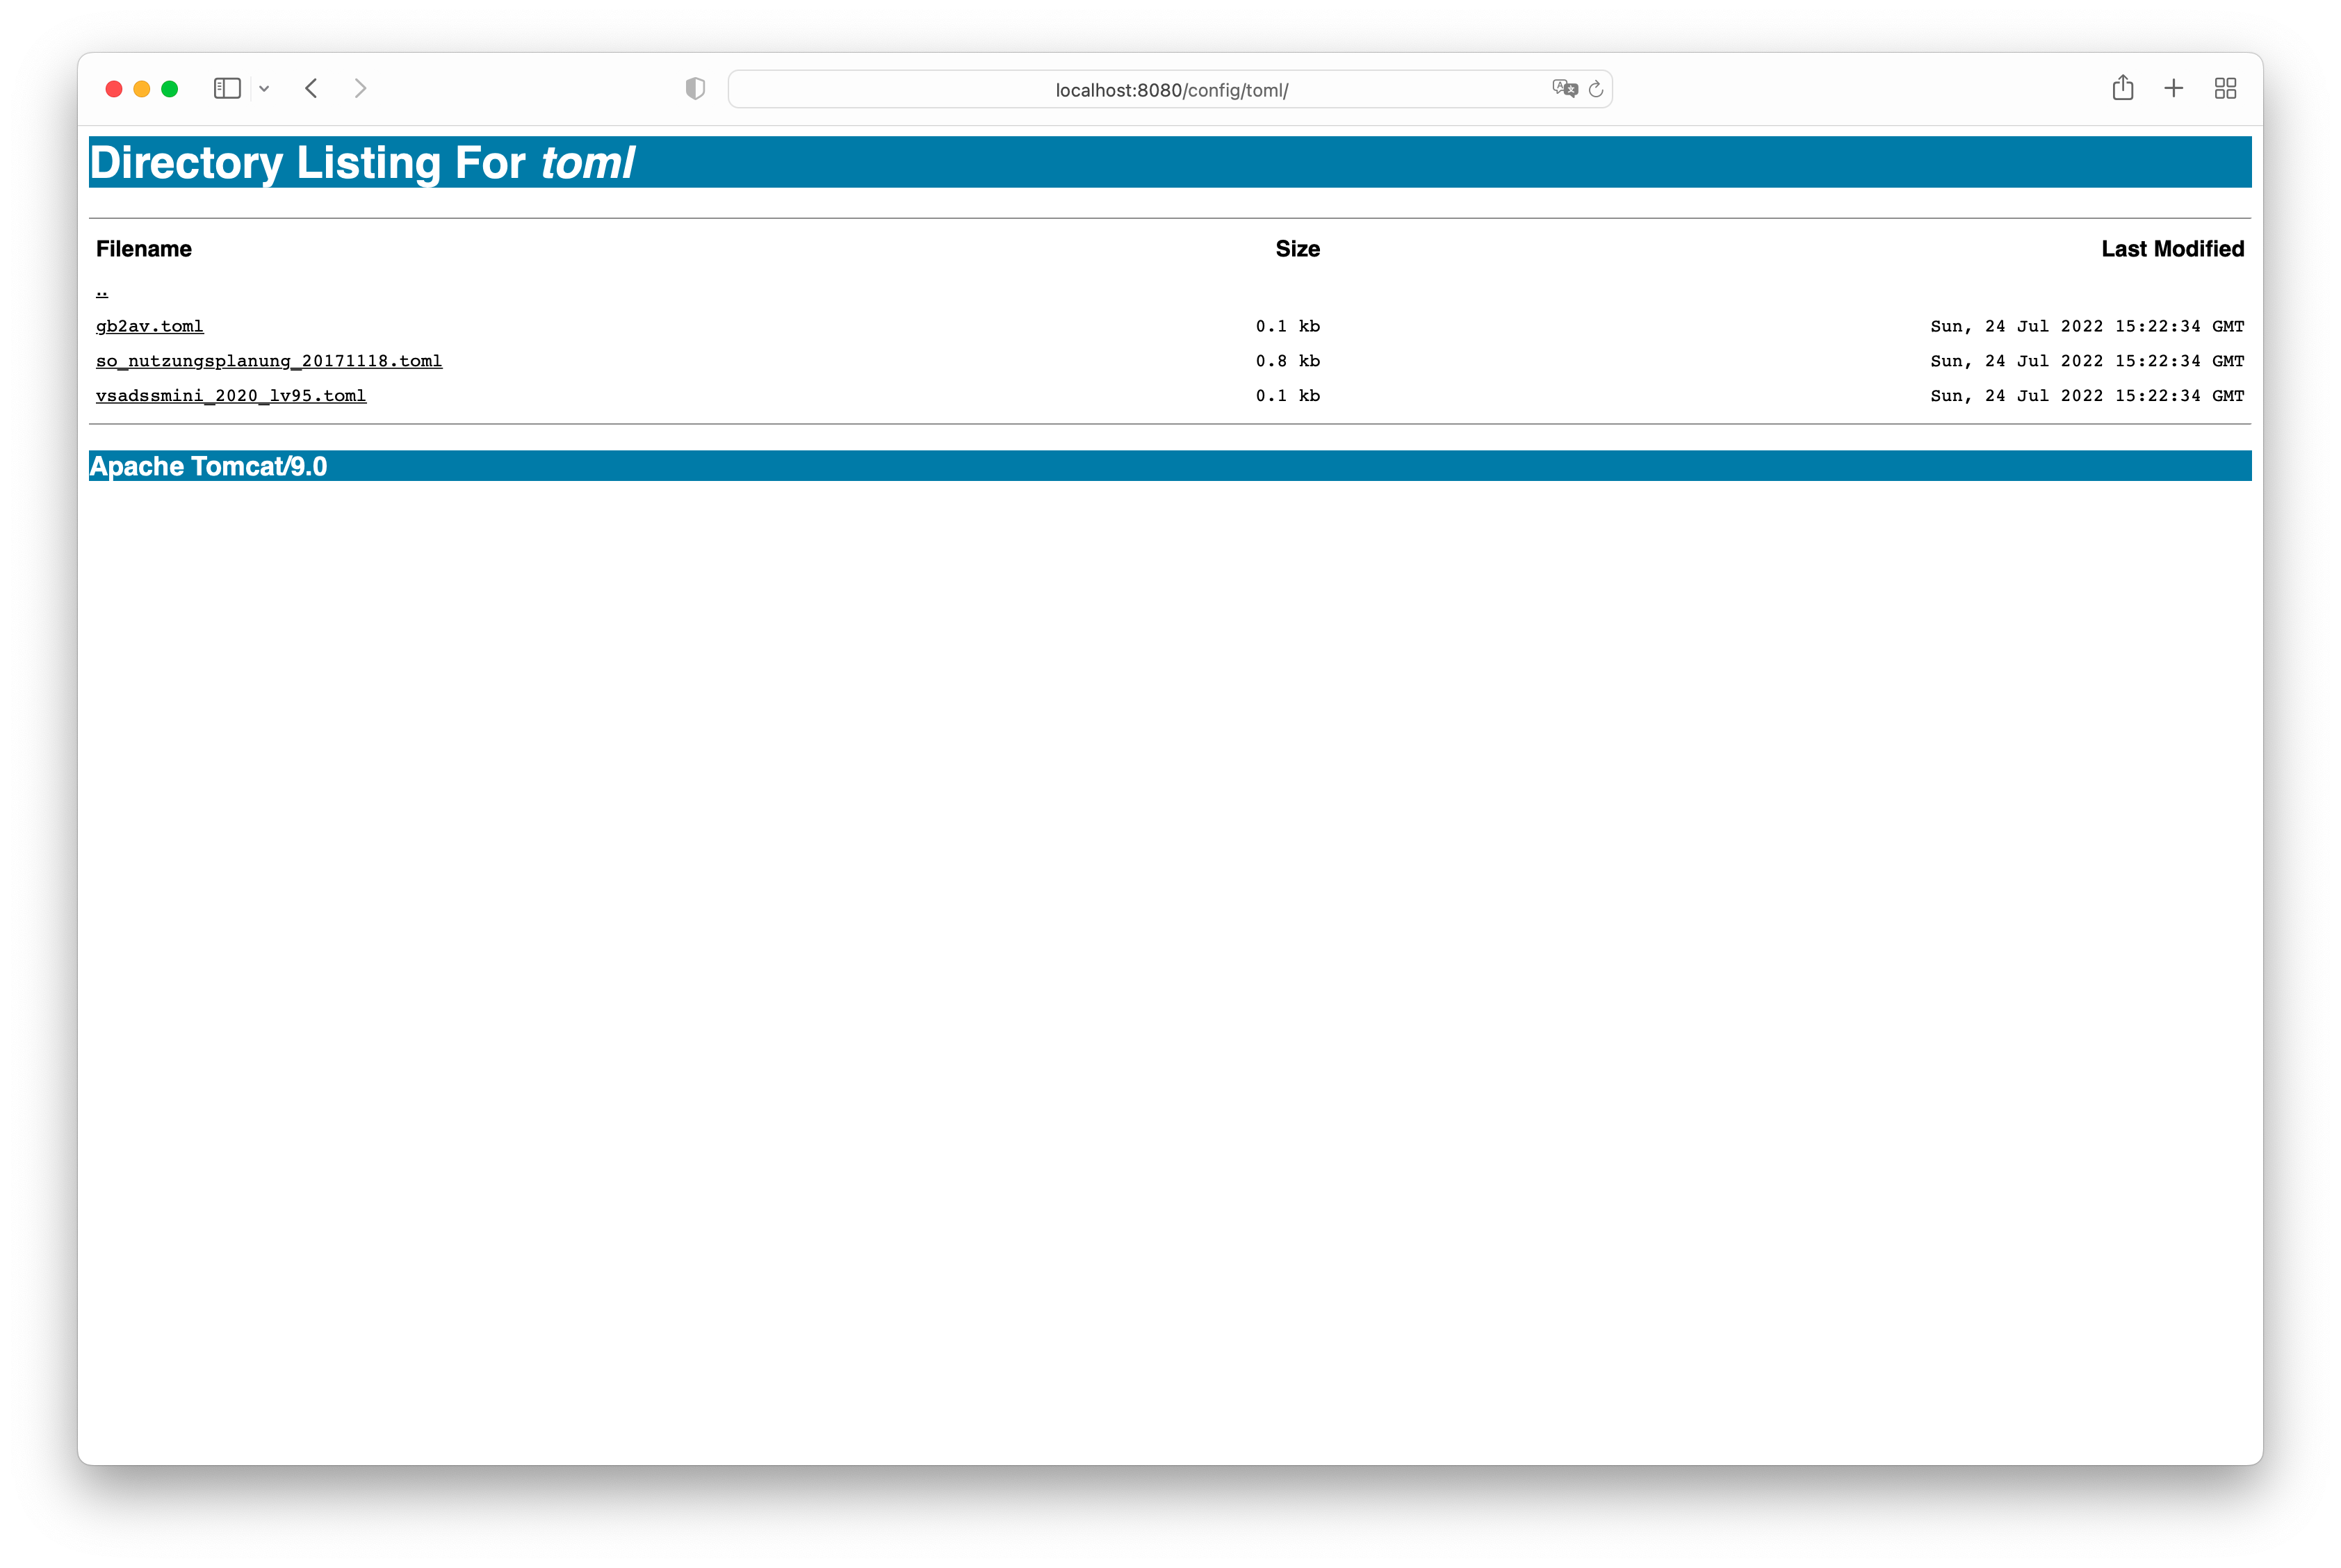Minimize the window with the yellow button
This screenshot has height=1568, width=2341.
point(142,89)
